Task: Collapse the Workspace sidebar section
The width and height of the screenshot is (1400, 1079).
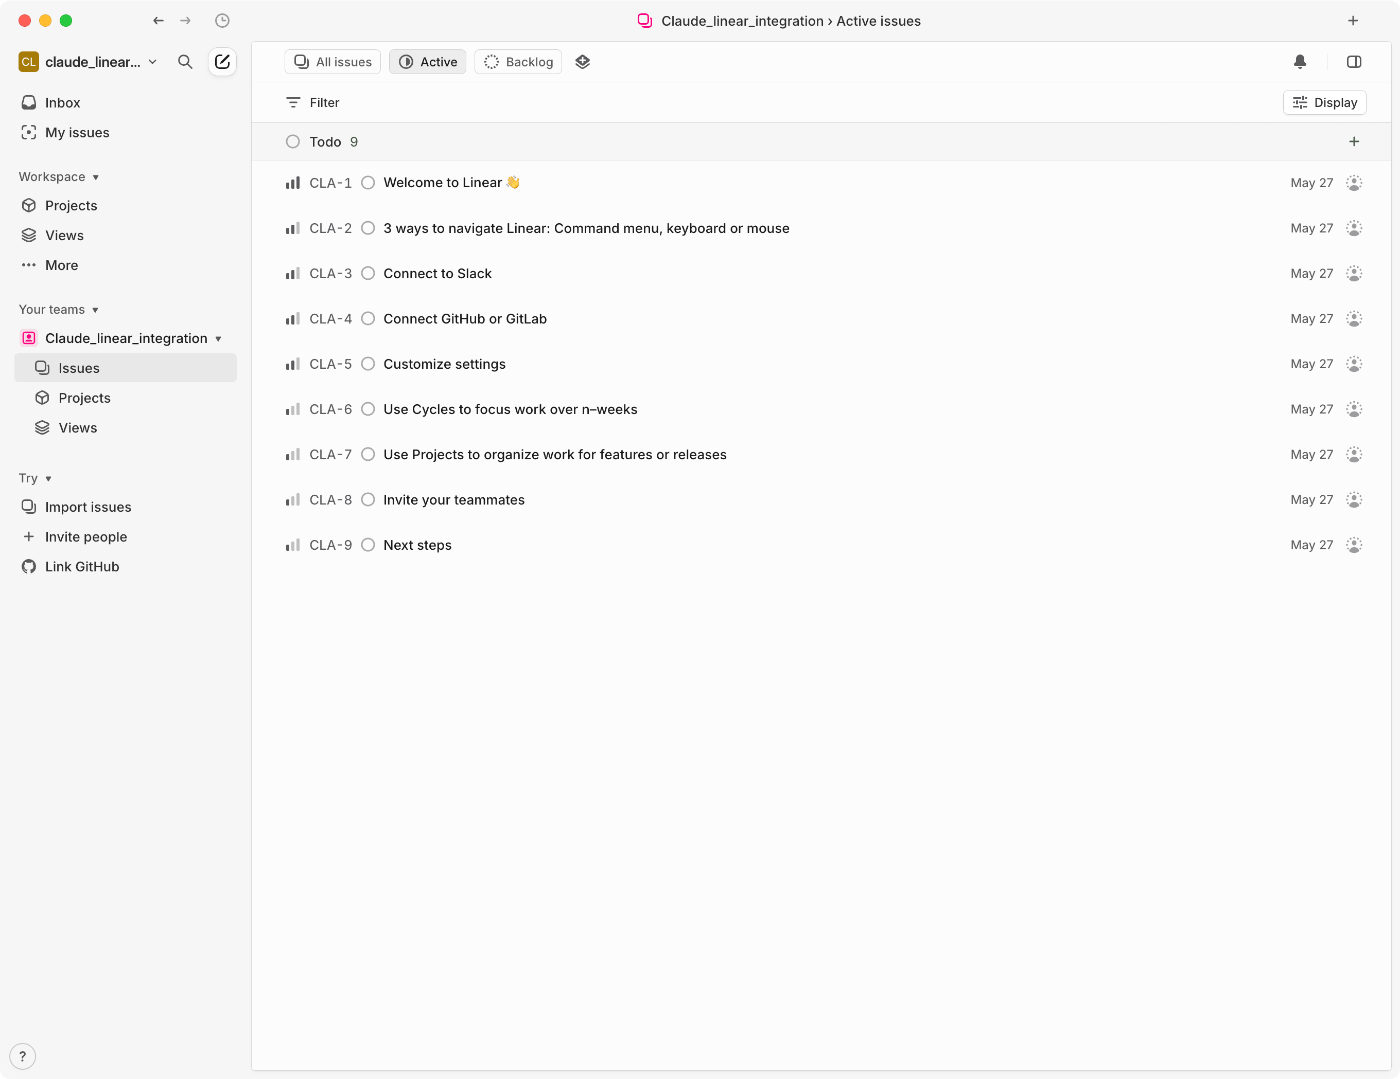Action: click(x=59, y=177)
